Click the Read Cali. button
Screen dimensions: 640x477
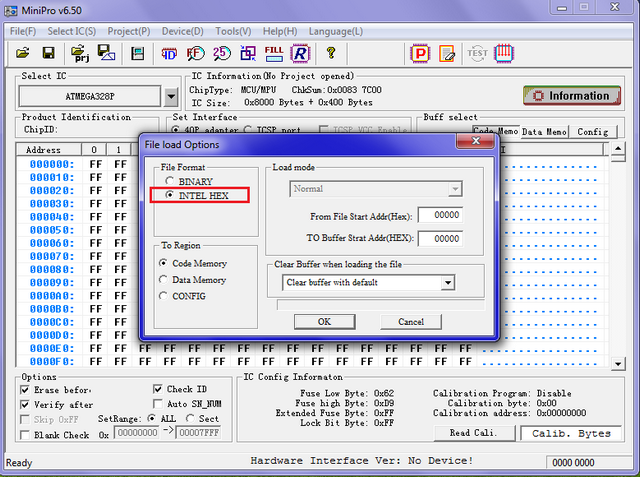pyautogui.click(x=474, y=433)
